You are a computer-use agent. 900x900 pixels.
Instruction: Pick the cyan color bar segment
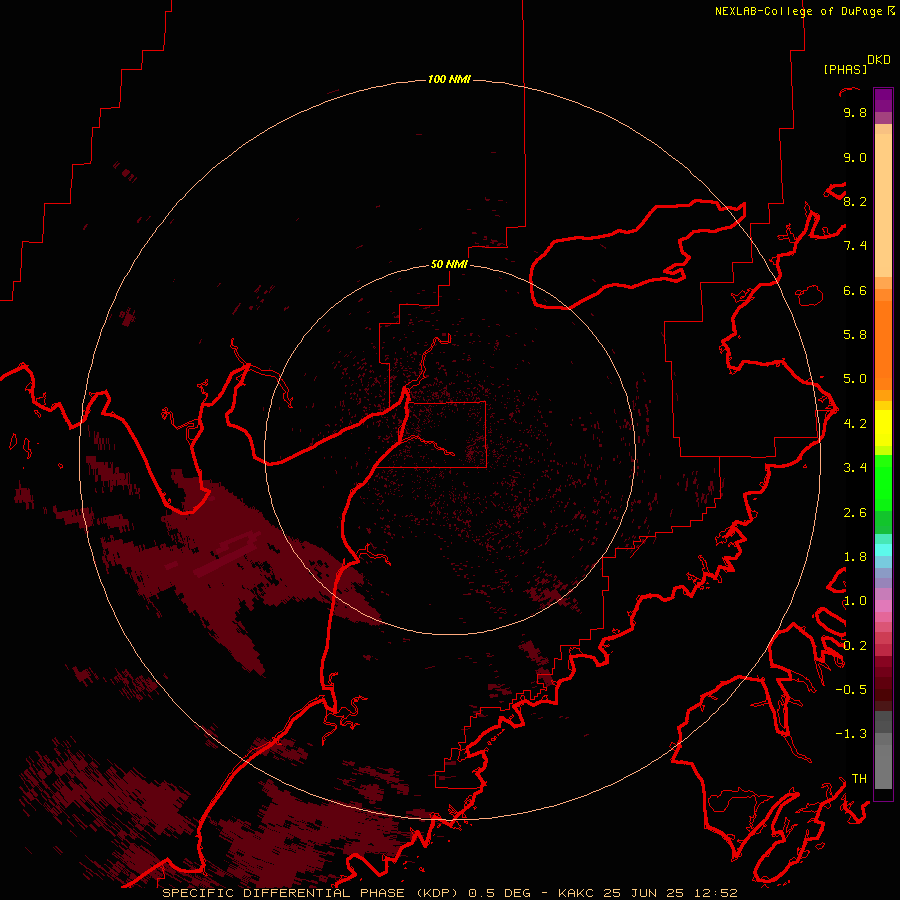point(883,550)
